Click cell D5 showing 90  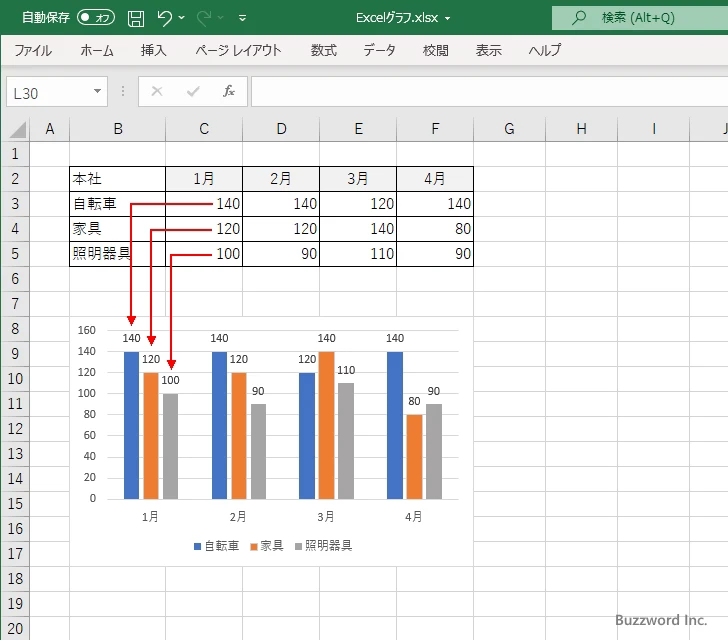281,254
